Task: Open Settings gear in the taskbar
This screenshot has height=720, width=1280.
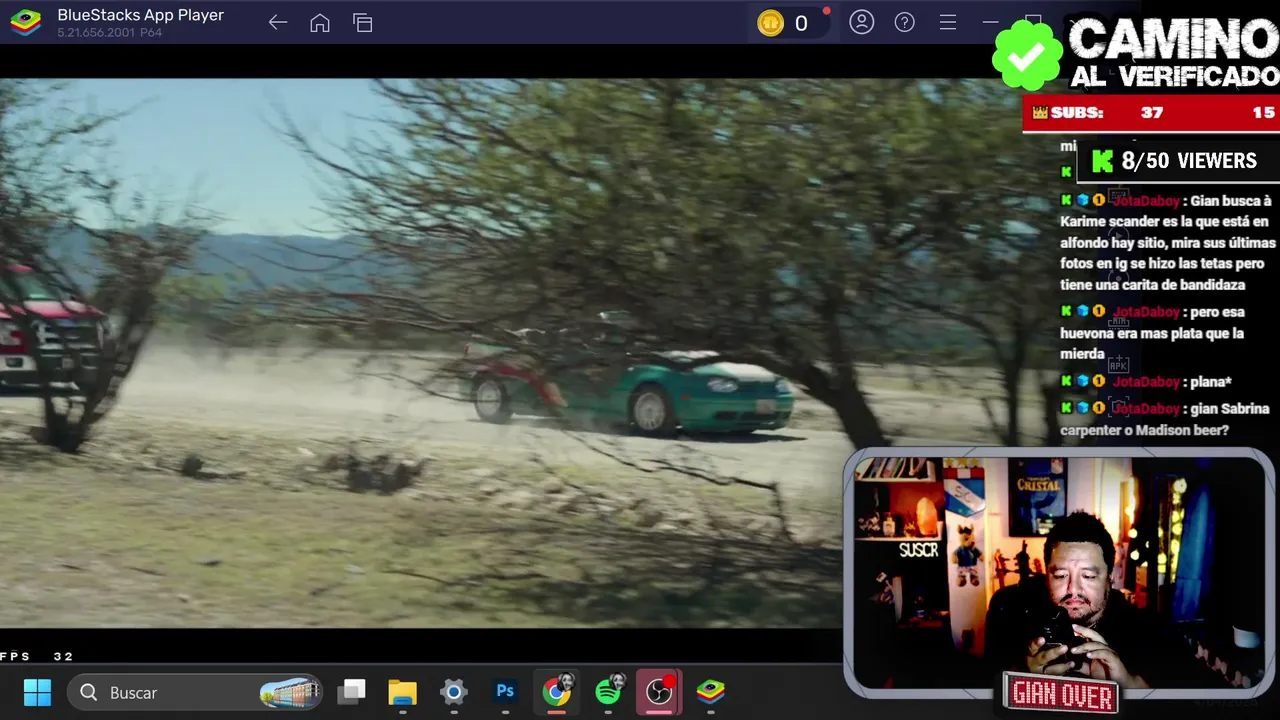Action: [x=453, y=692]
